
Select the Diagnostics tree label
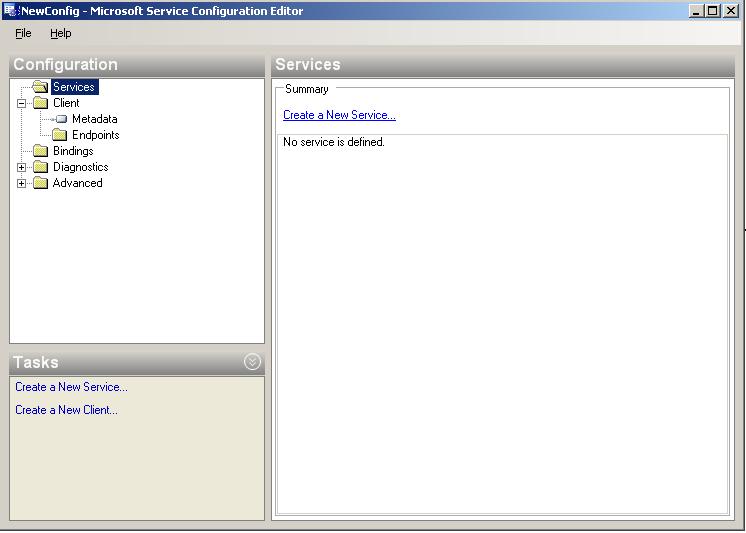point(80,167)
